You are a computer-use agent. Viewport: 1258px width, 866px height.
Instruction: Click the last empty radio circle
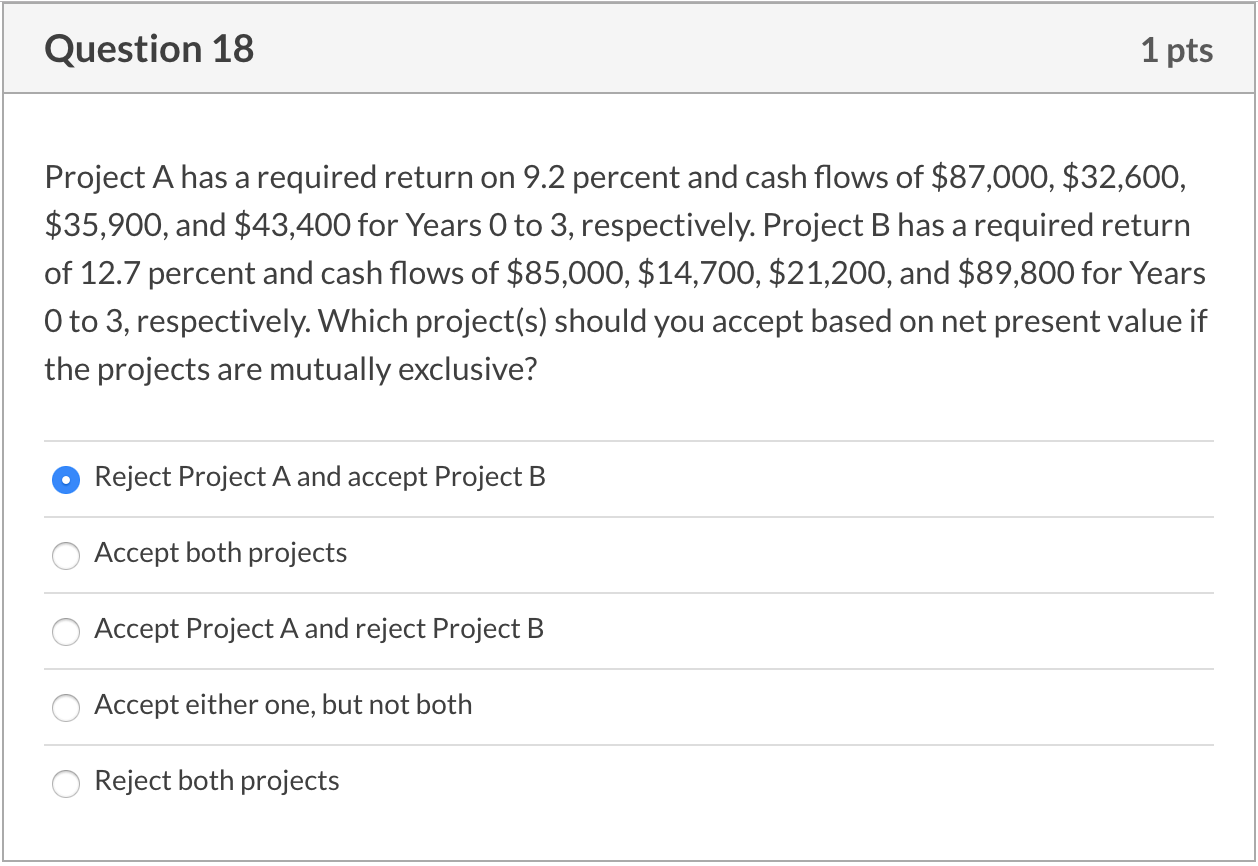[x=65, y=784]
